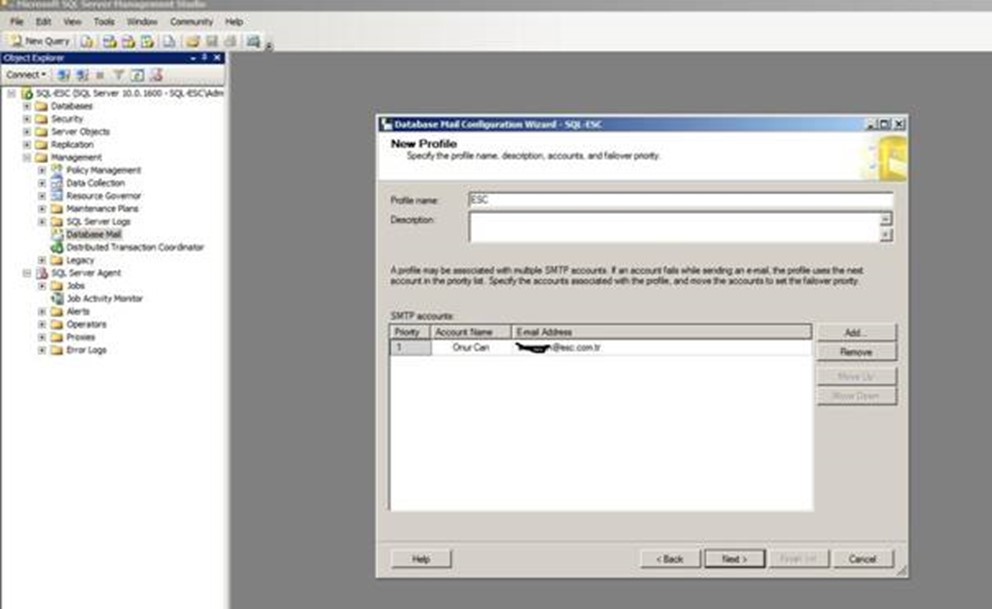
Task: Click the Job Activity Monitor icon
Action: point(57,298)
